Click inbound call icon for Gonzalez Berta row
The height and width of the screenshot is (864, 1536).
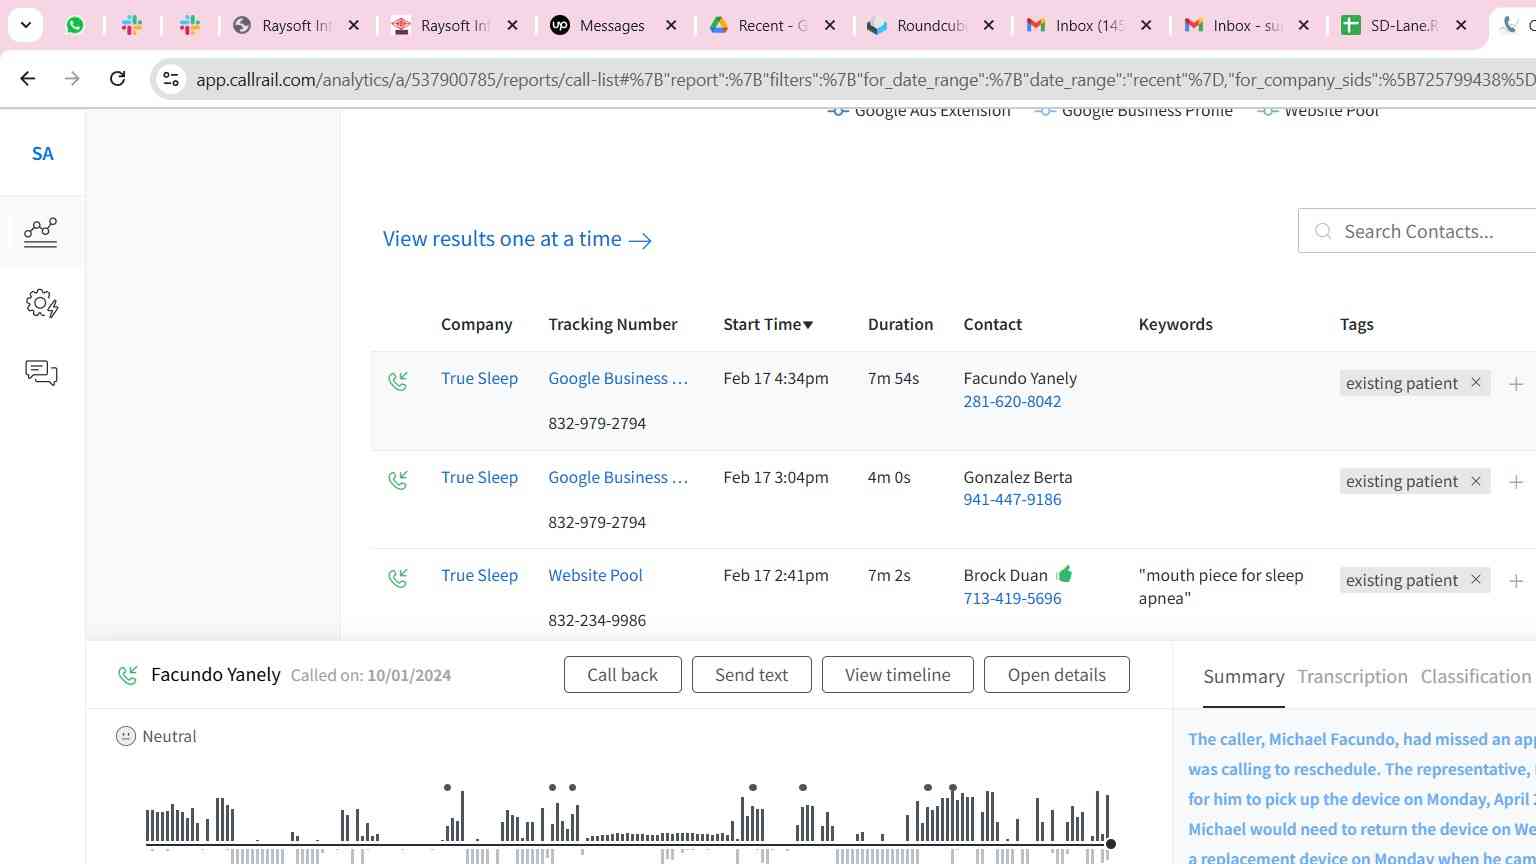(398, 480)
